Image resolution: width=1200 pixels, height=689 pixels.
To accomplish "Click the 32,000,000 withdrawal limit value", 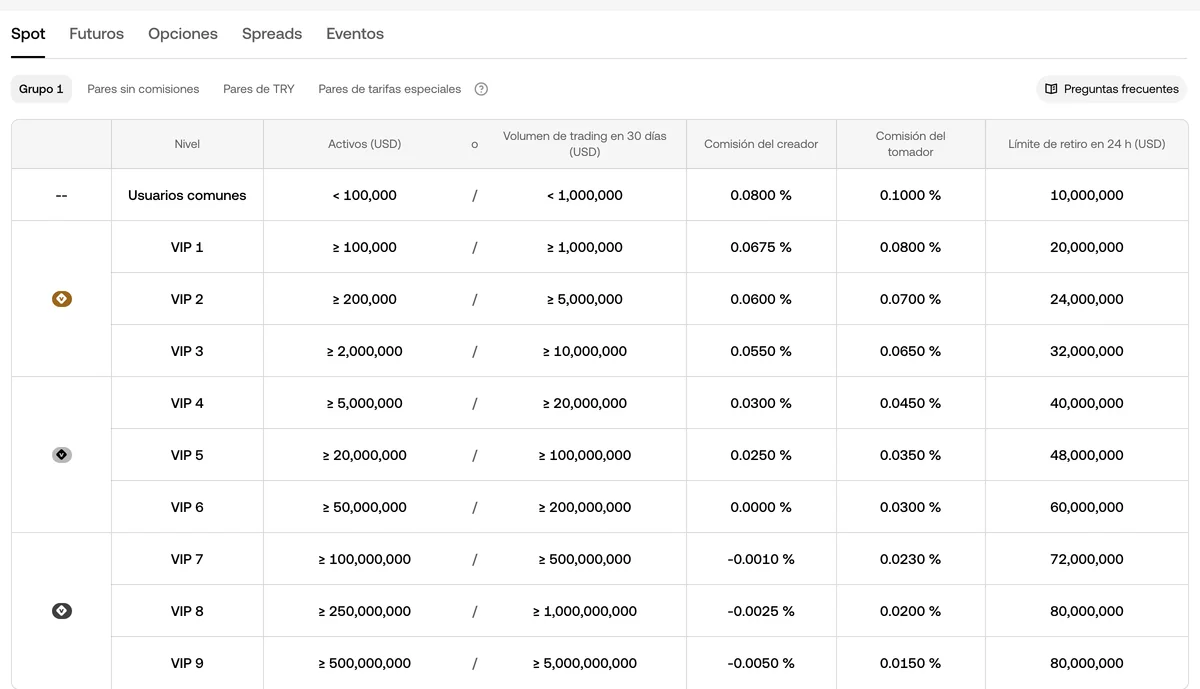I will click(1087, 351).
